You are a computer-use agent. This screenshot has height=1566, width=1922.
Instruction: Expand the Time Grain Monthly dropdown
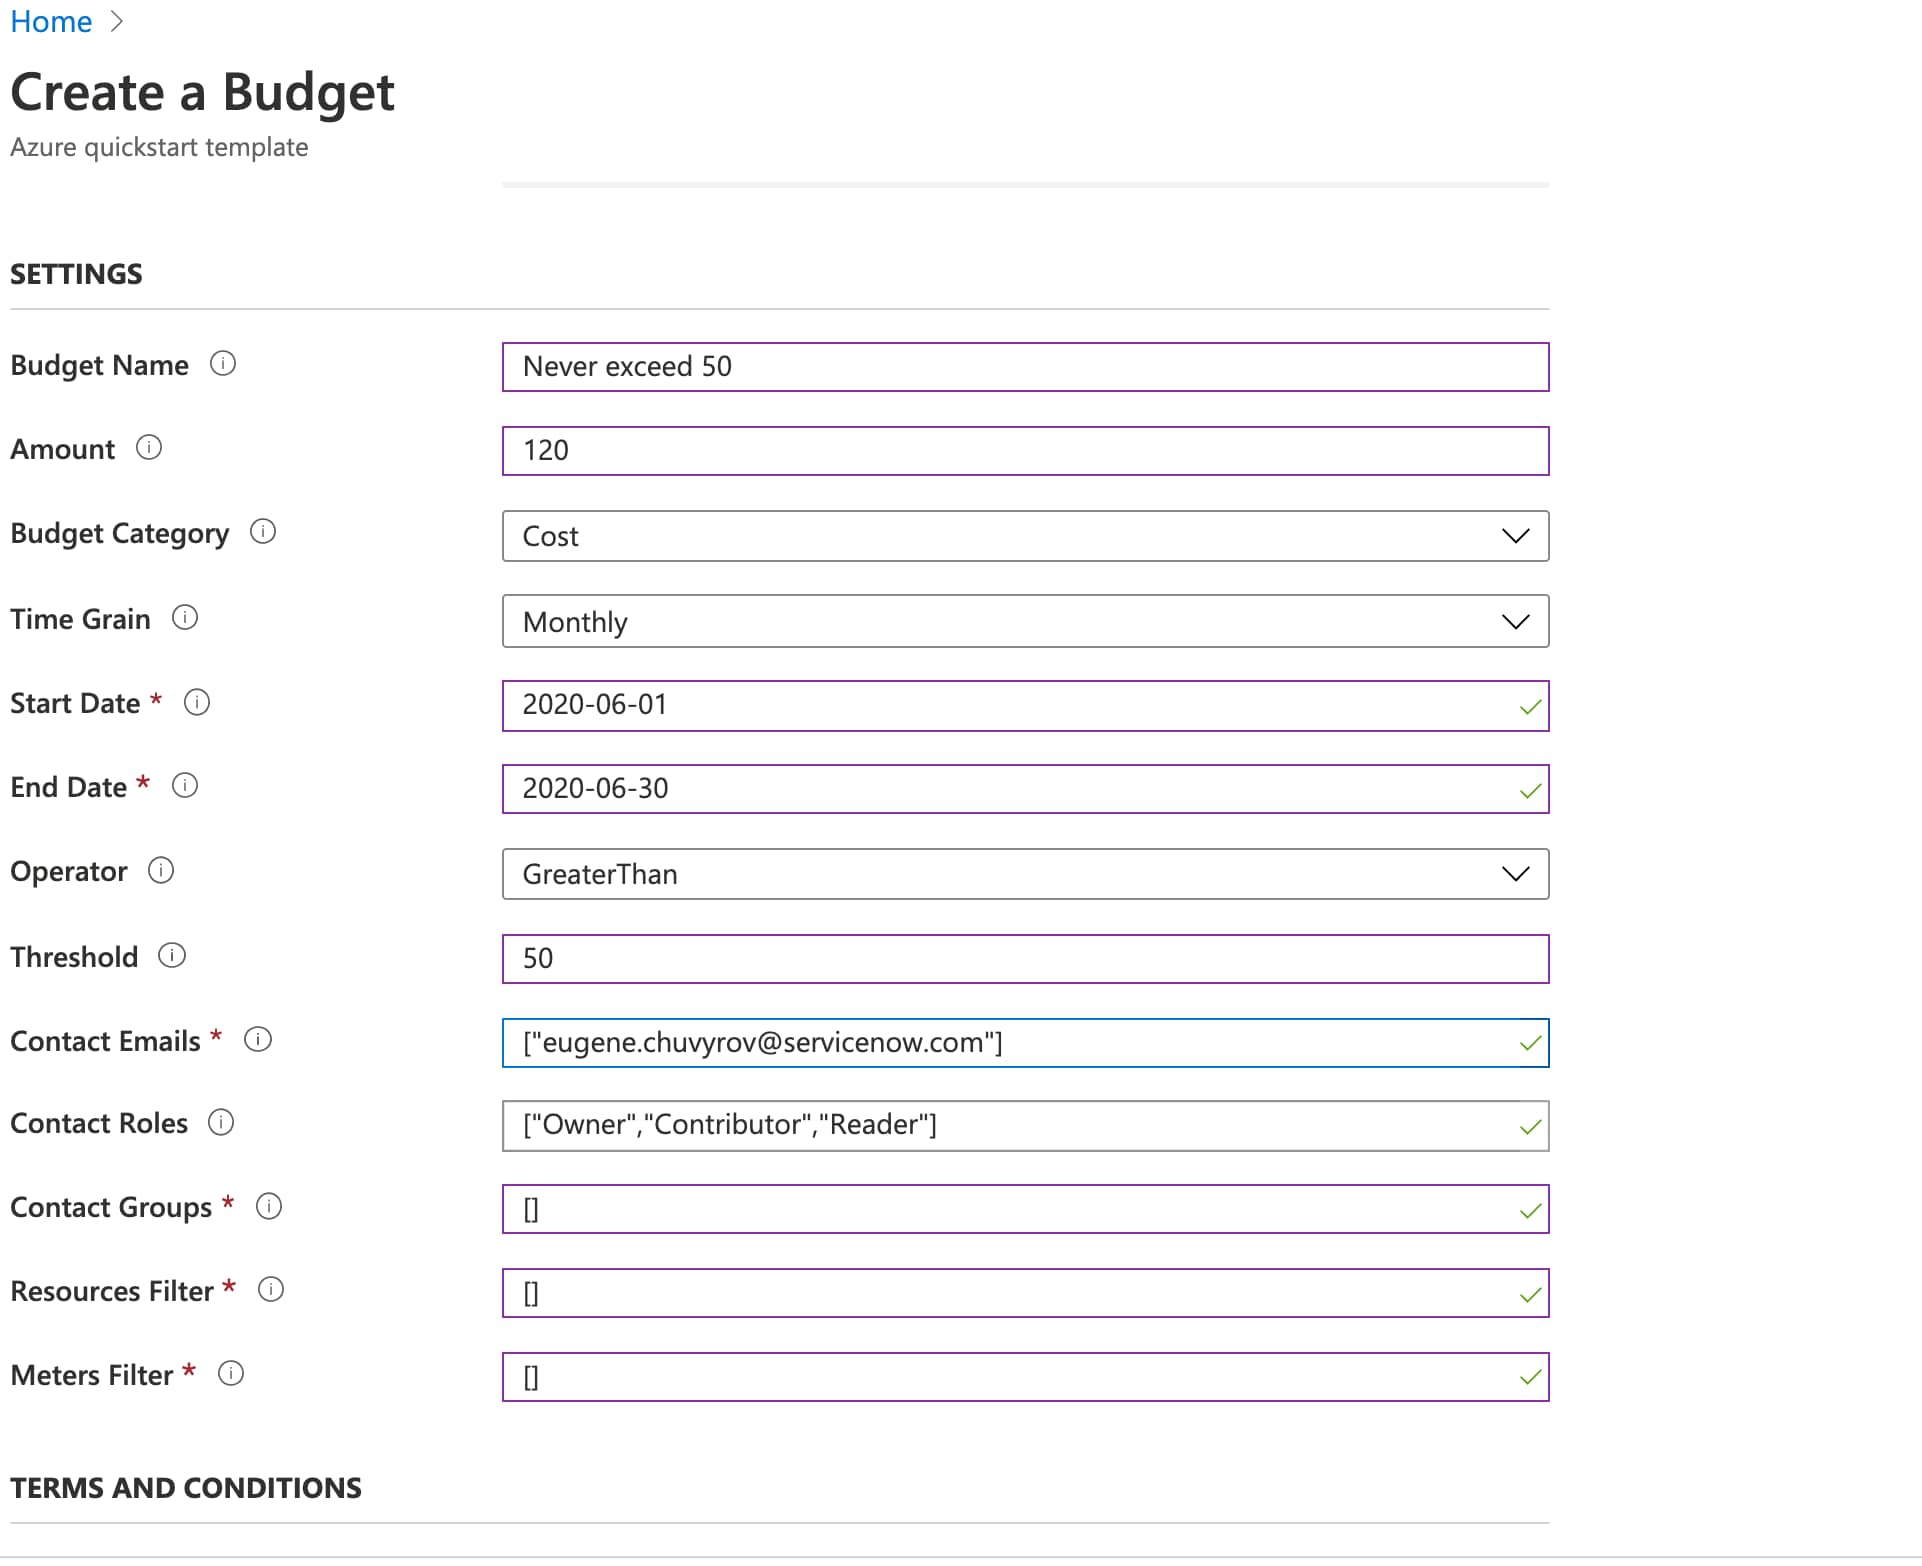click(x=1025, y=622)
